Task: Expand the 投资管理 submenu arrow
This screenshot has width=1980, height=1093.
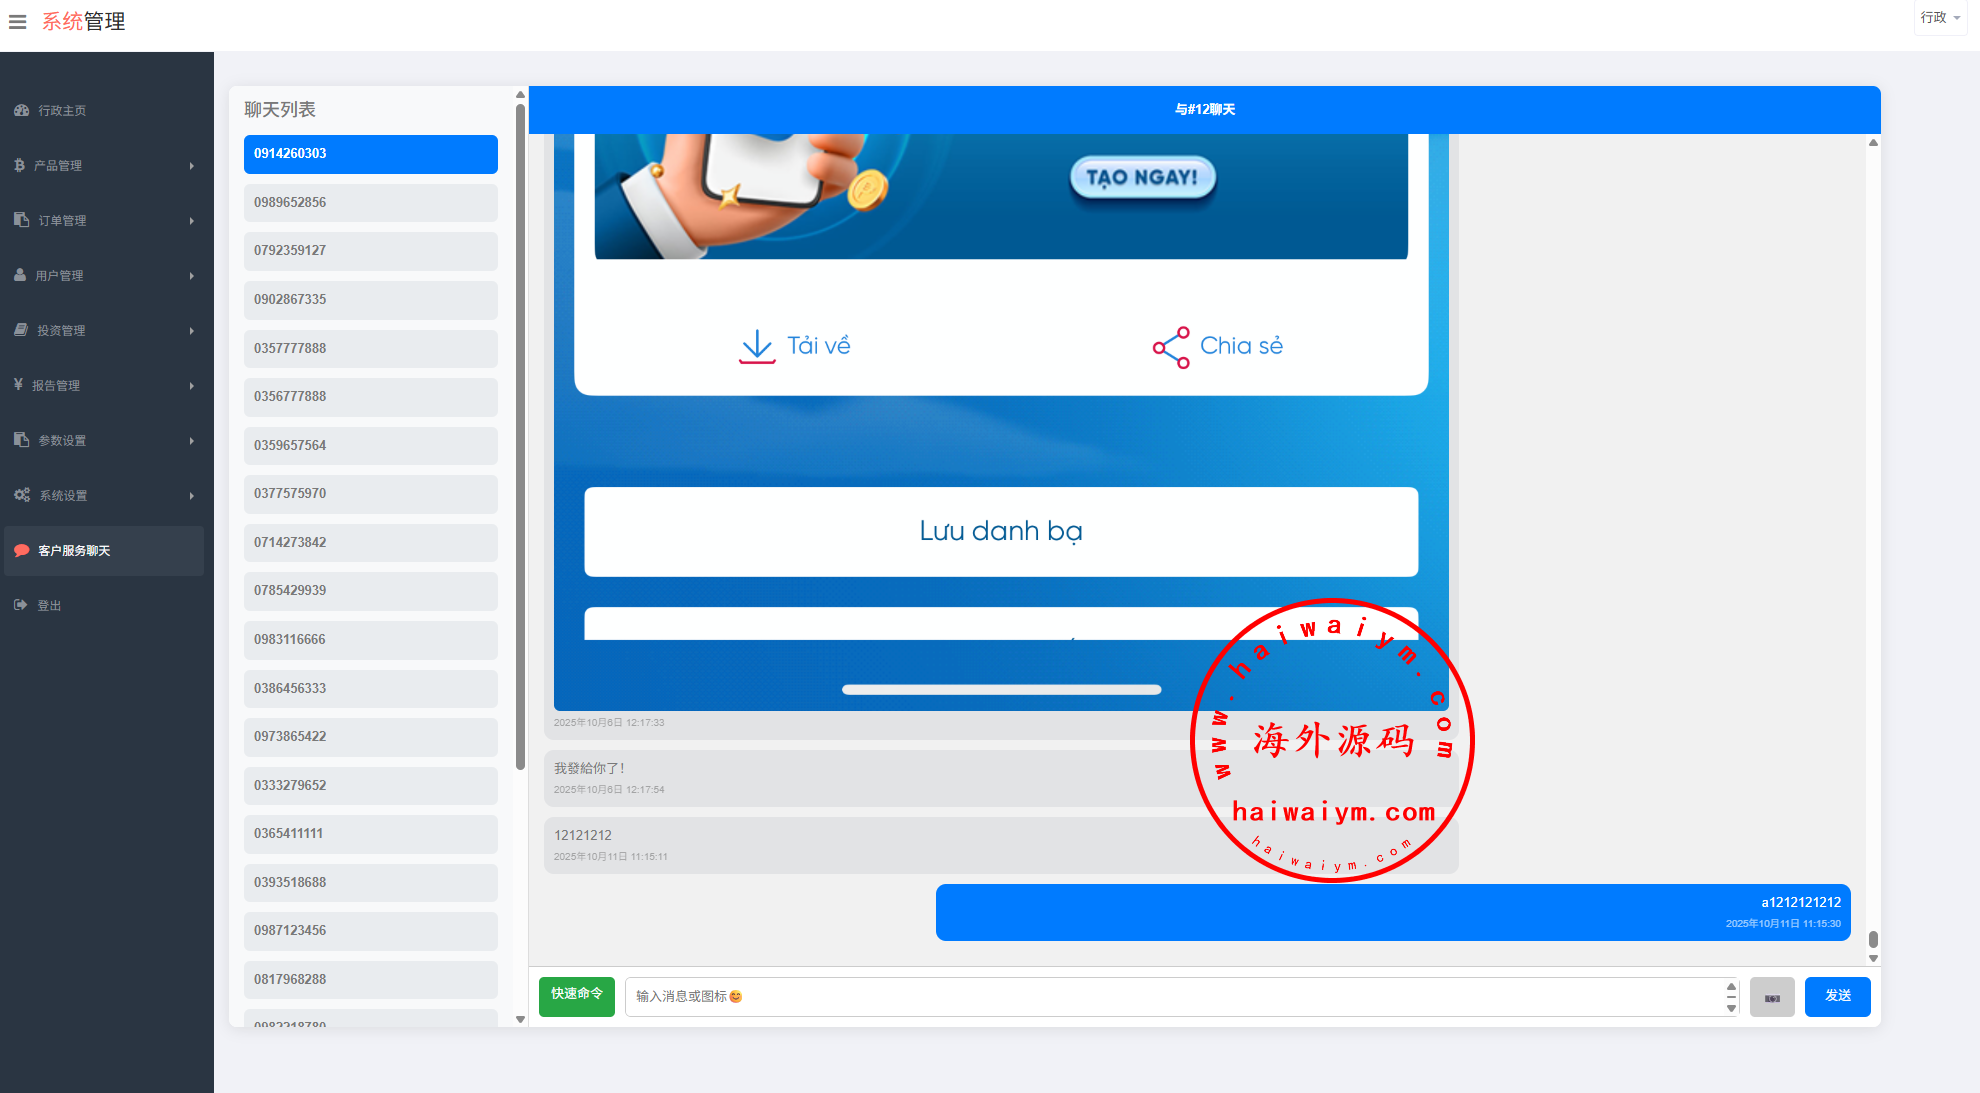Action: (x=191, y=330)
